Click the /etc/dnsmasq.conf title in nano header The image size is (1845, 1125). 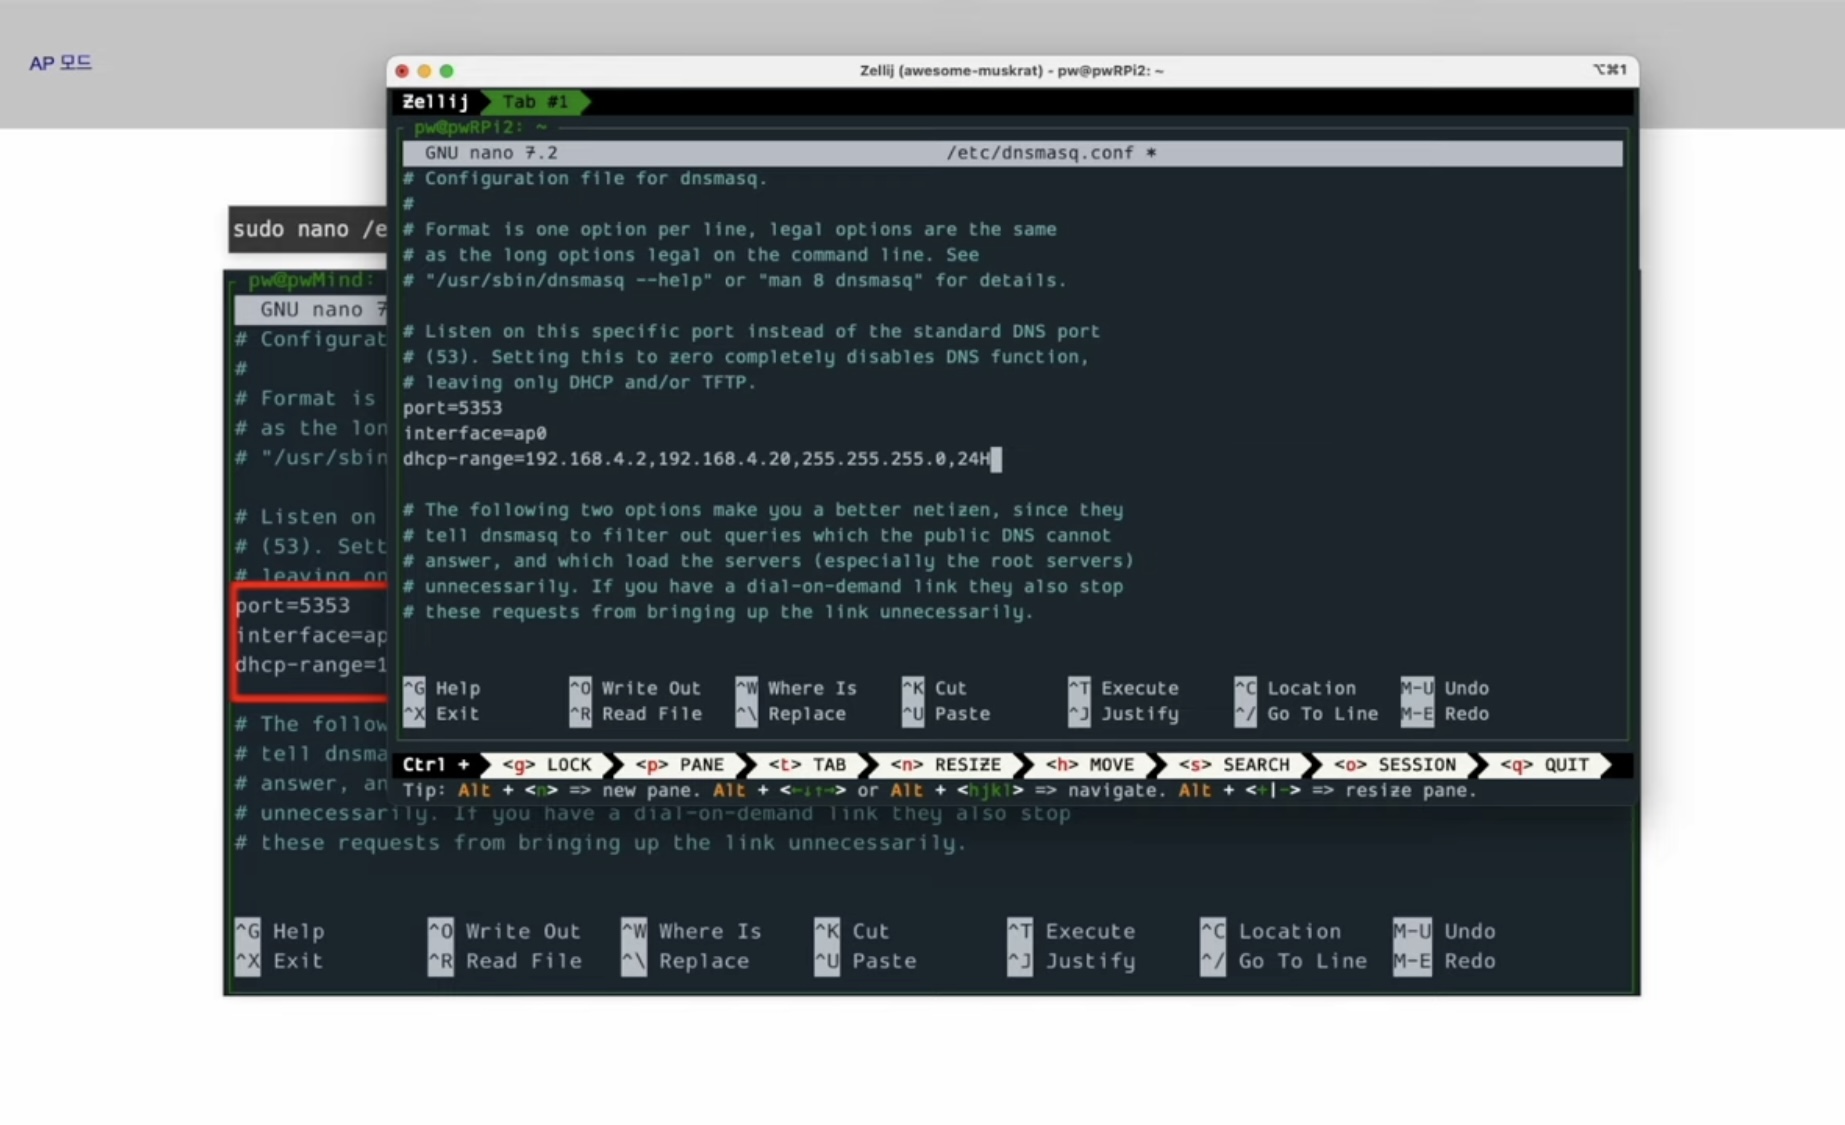1040,152
